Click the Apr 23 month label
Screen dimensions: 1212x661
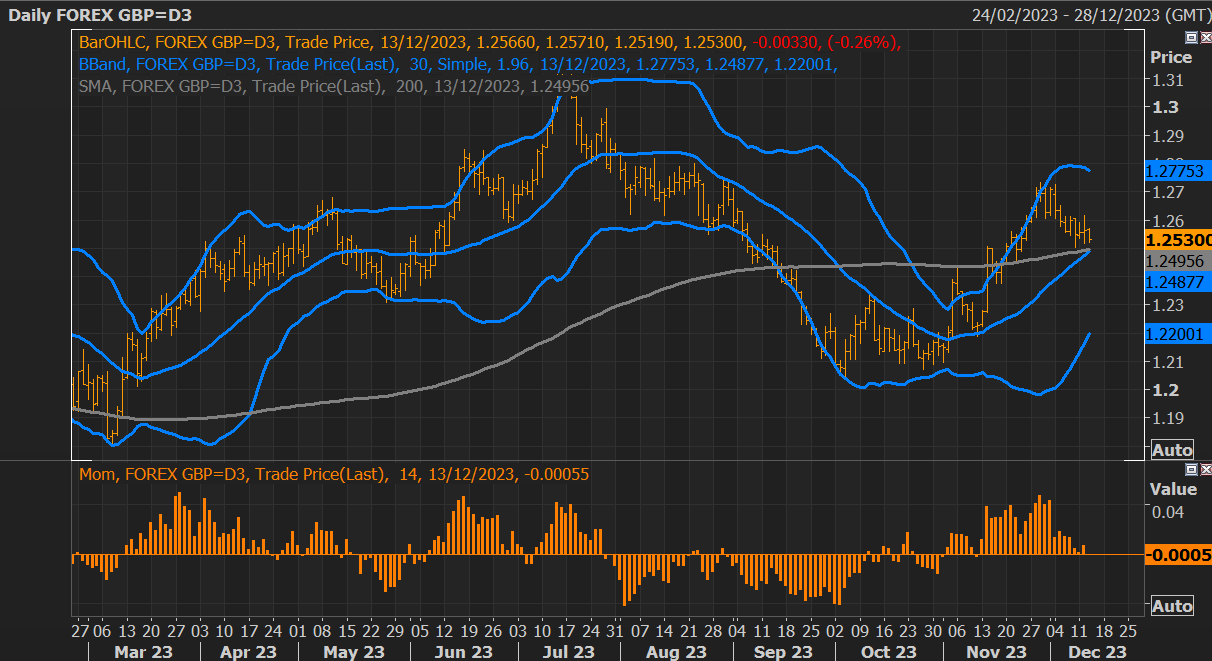click(x=247, y=652)
